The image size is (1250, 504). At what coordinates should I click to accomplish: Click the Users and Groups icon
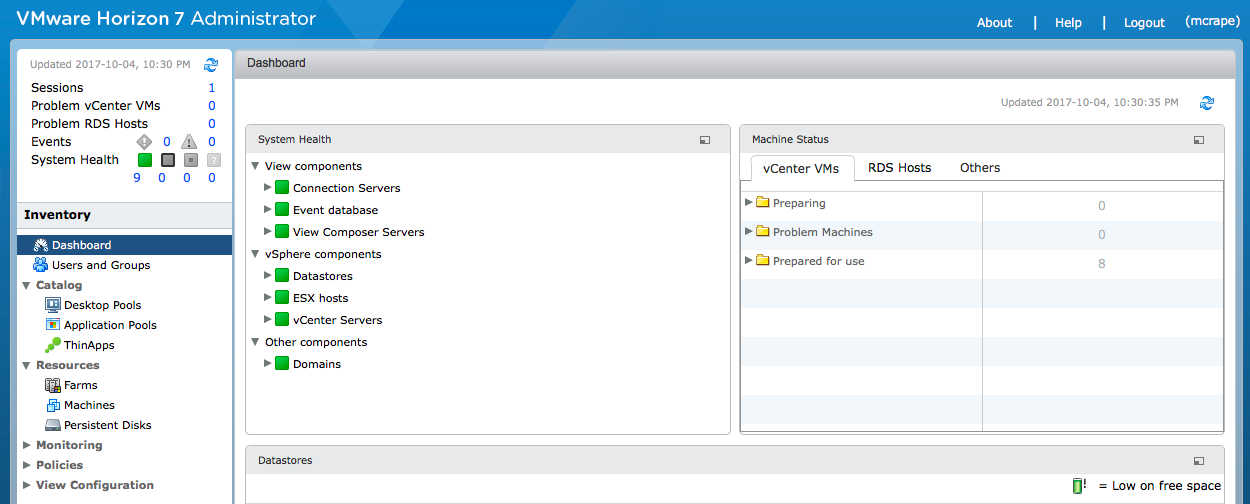click(x=41, y=265)
